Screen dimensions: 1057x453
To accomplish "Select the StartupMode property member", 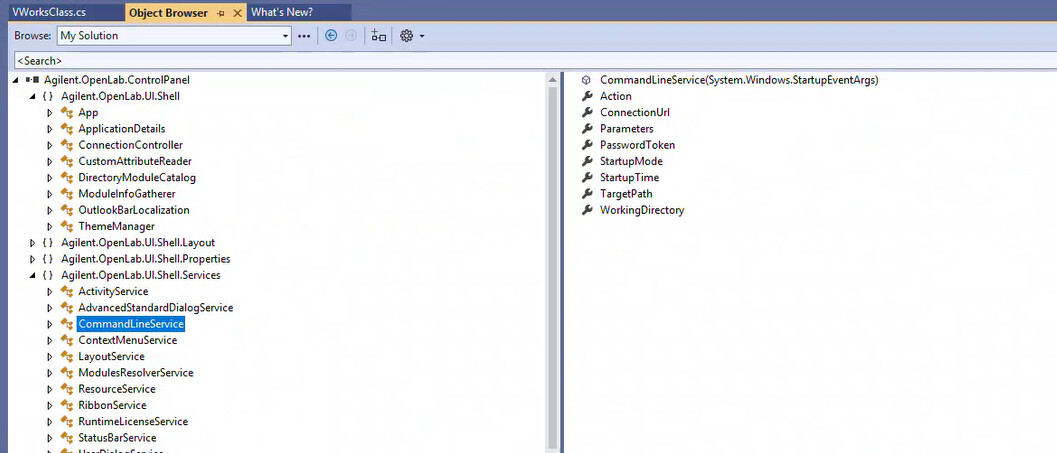I will (632, 161).
